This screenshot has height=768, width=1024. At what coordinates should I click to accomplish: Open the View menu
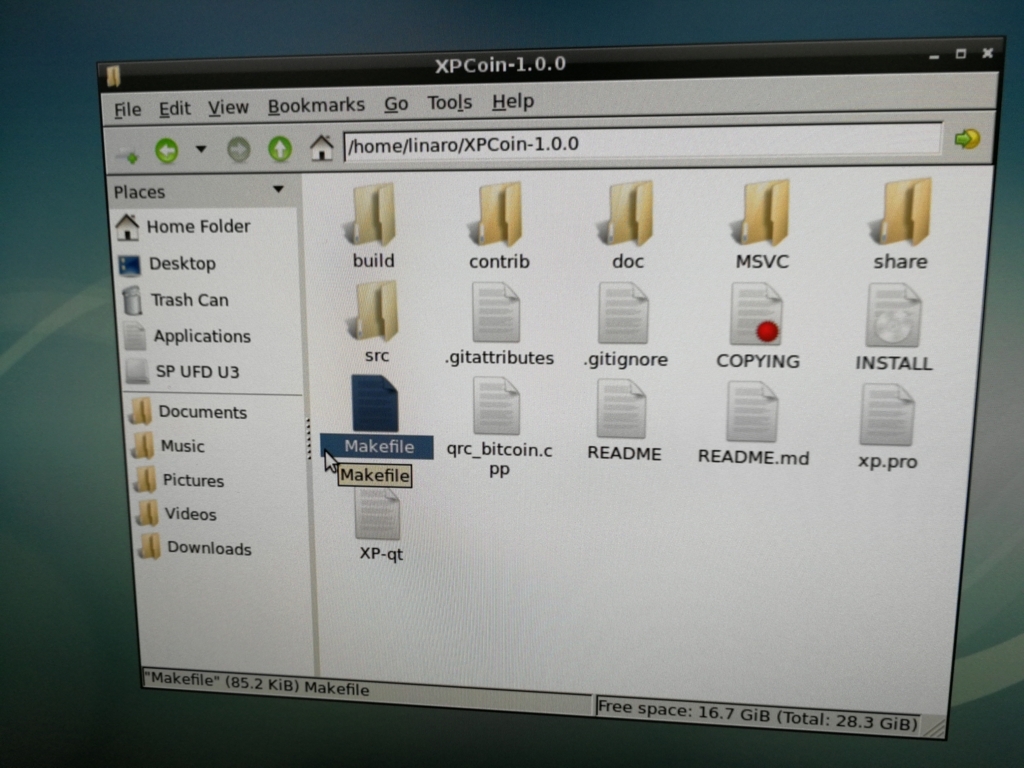[228, 107]
